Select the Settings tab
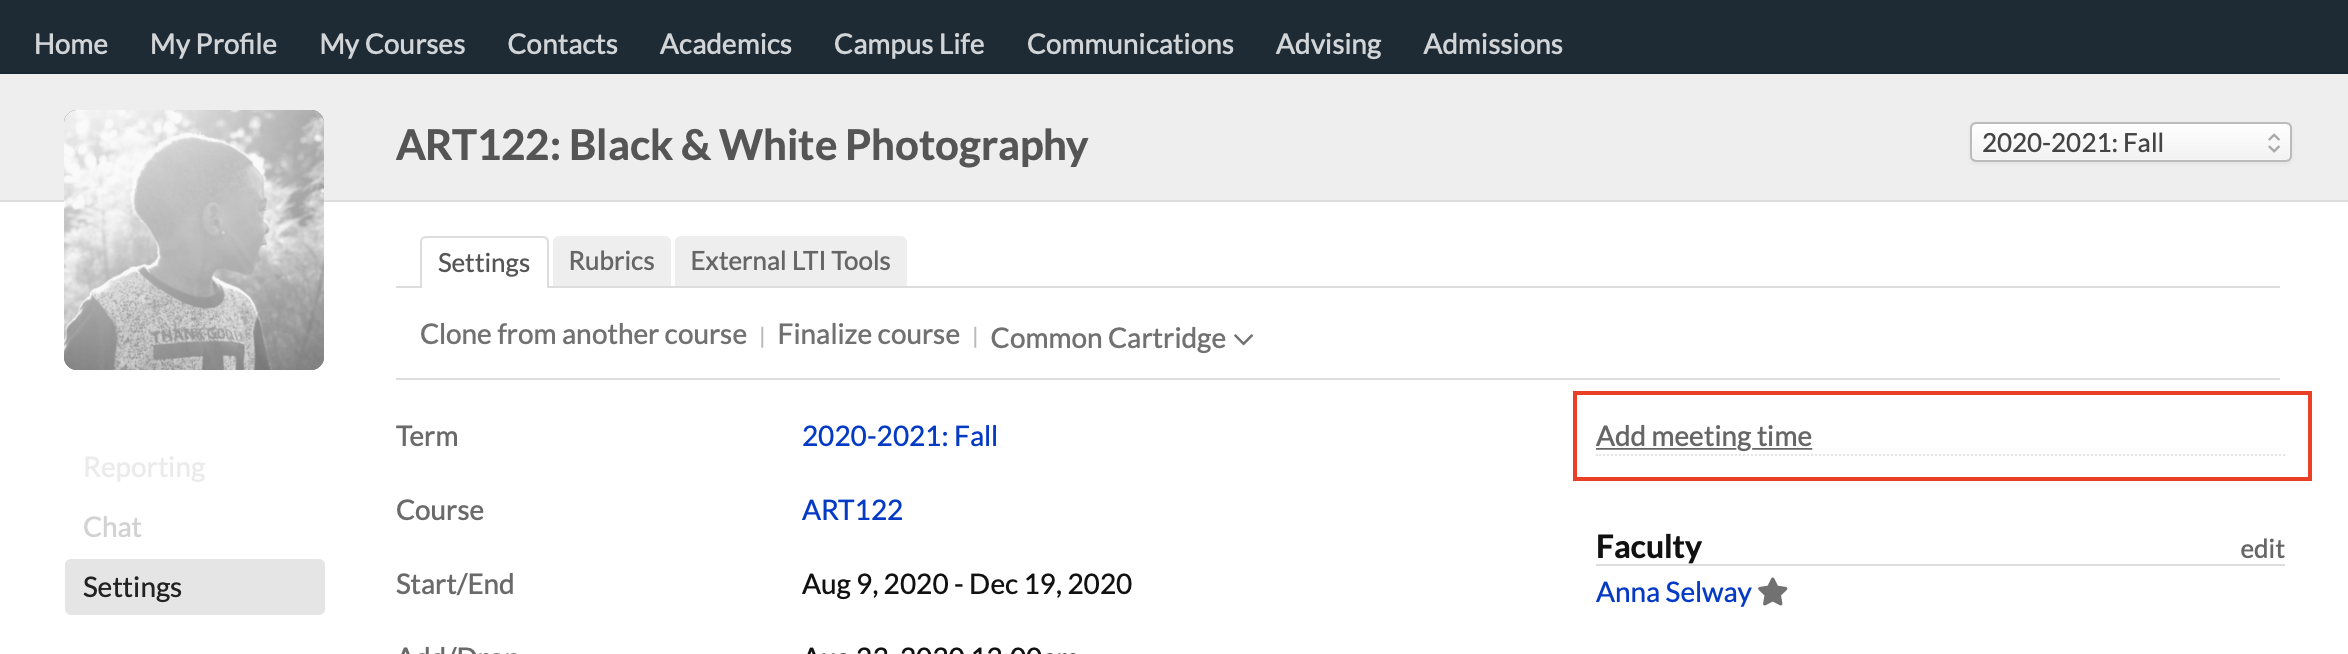This screenshot has width=2348, height=654. (484, 262)
